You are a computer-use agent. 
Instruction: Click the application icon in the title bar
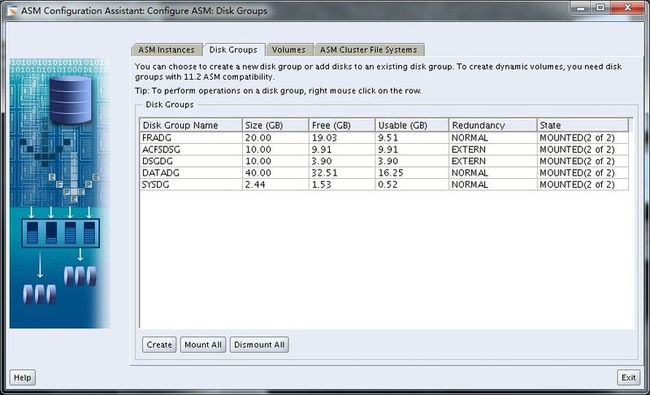point(12,11)
